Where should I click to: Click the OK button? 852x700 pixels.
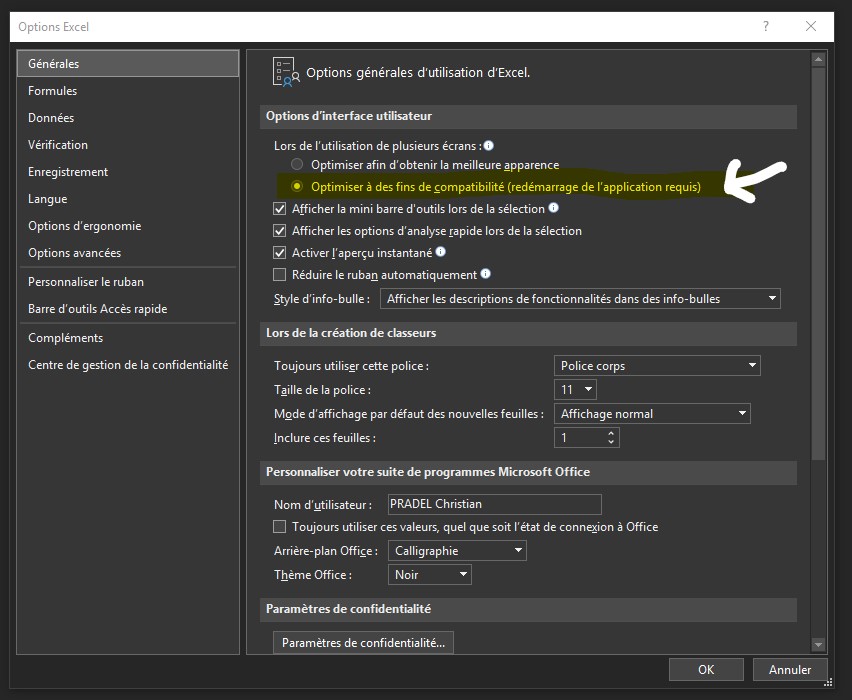click(706, 670)
